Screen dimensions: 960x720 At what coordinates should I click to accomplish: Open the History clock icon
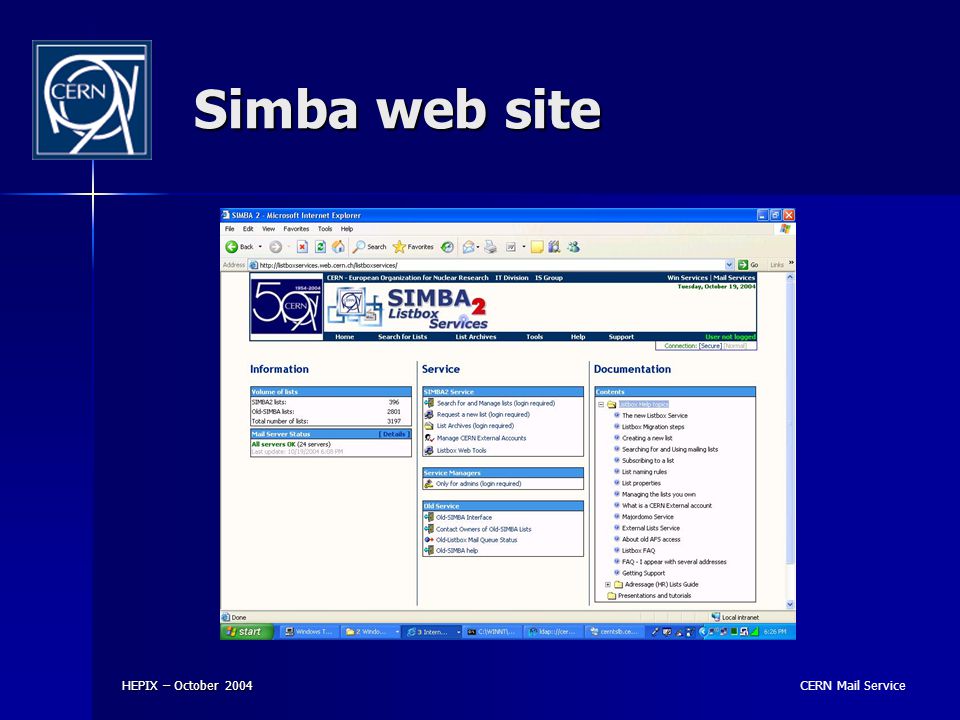448,247
